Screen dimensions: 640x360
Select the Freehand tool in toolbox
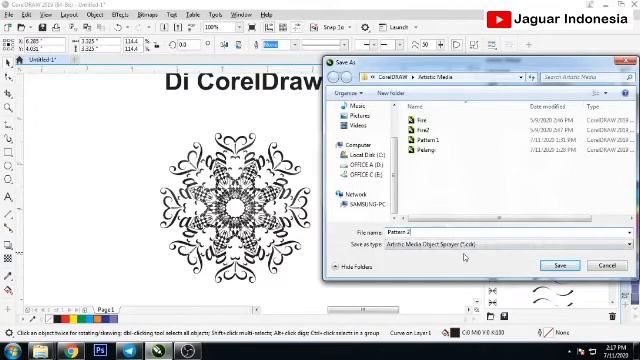(x=8, y=124)
